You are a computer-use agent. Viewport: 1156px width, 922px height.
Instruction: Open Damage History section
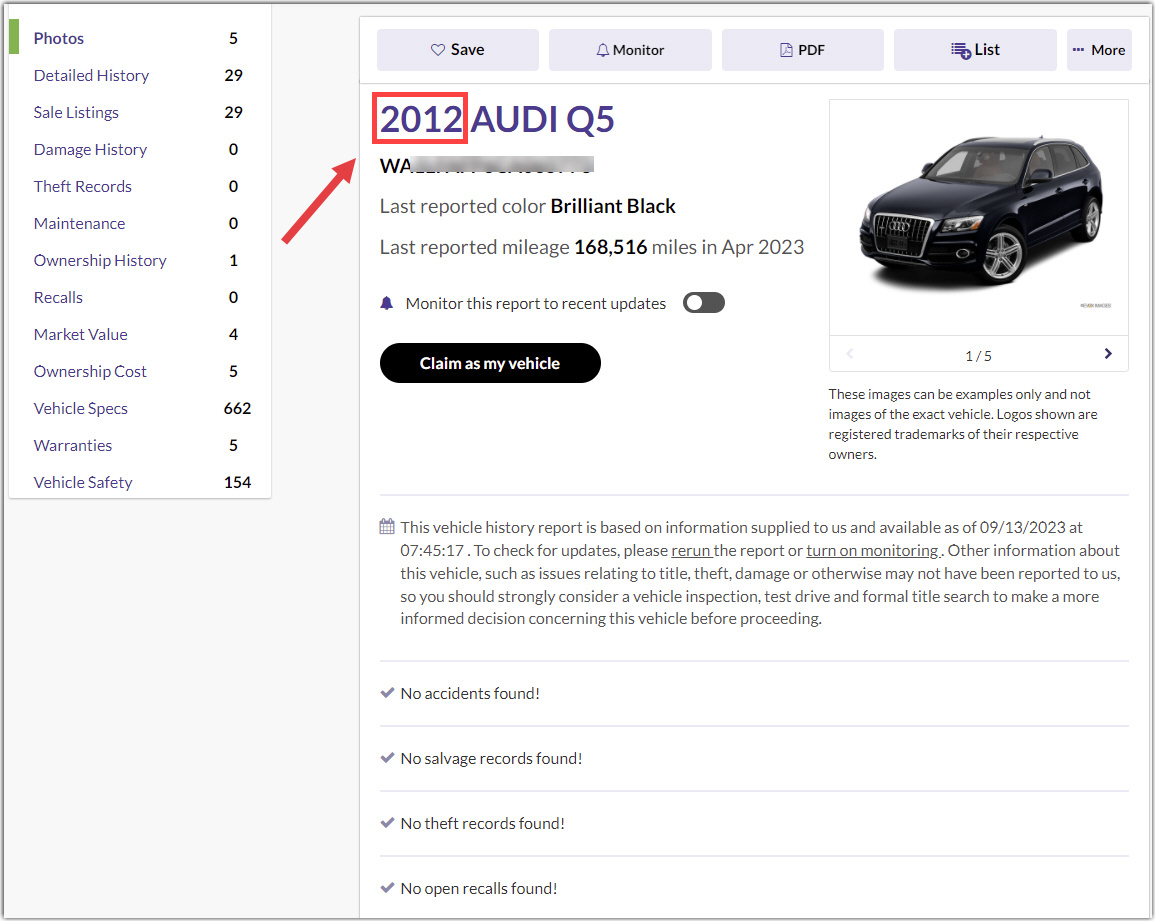pos(91,150)
